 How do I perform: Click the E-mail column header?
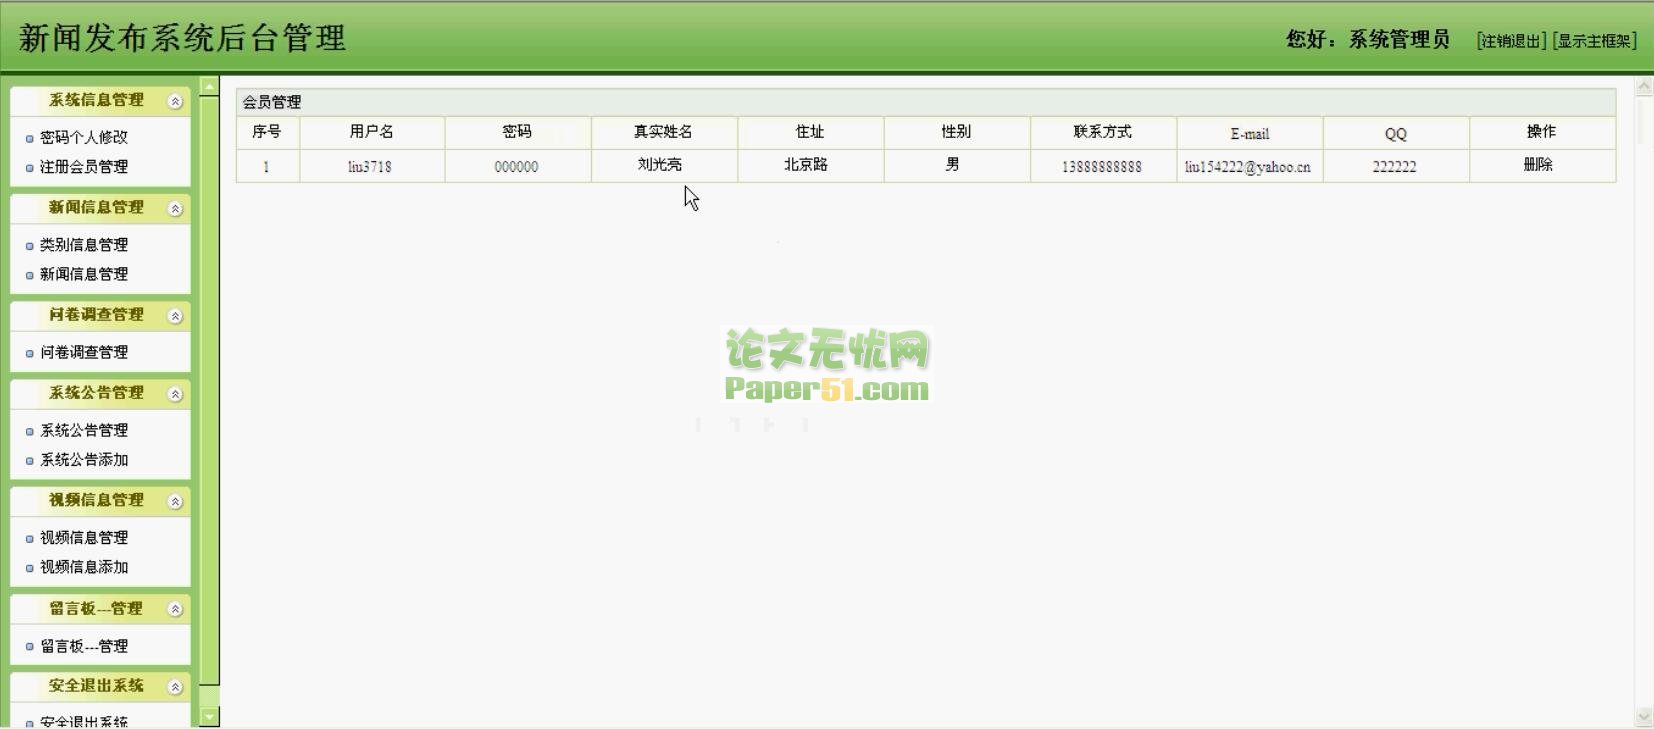point(1250,134)
